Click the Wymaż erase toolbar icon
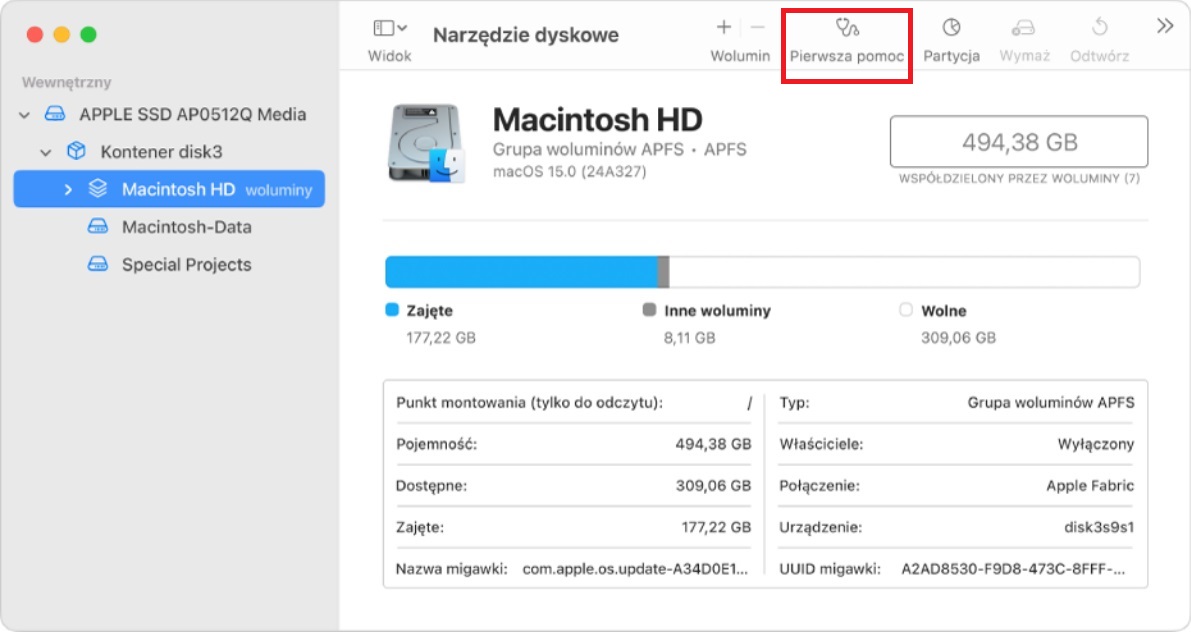The width and height of the screenshot is (1191, 632). pyautogui.click(x=1024, y=28)
